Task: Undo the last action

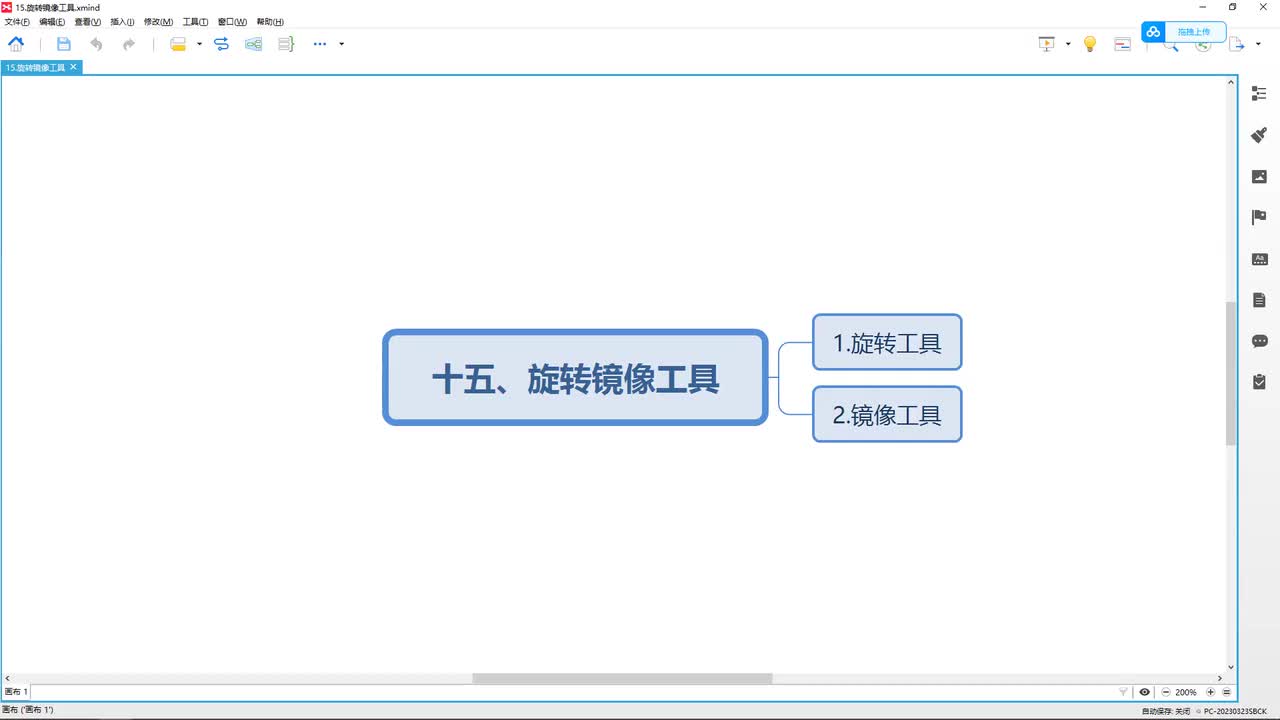Action: [96, 44]
